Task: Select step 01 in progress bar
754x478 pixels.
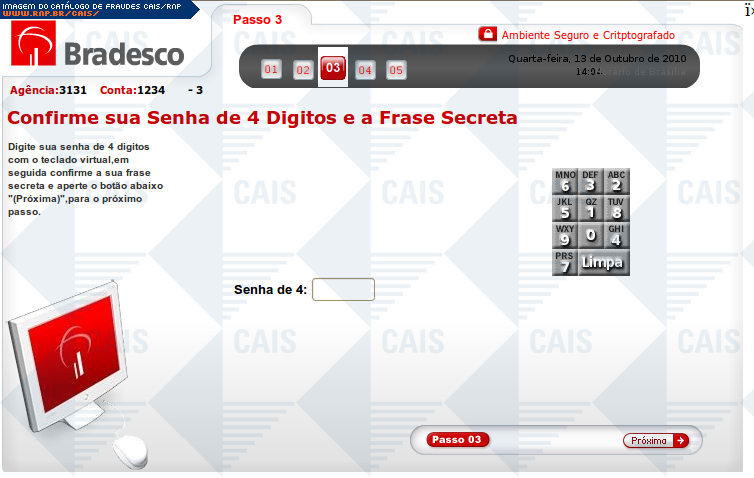Action: click(271, 70)
